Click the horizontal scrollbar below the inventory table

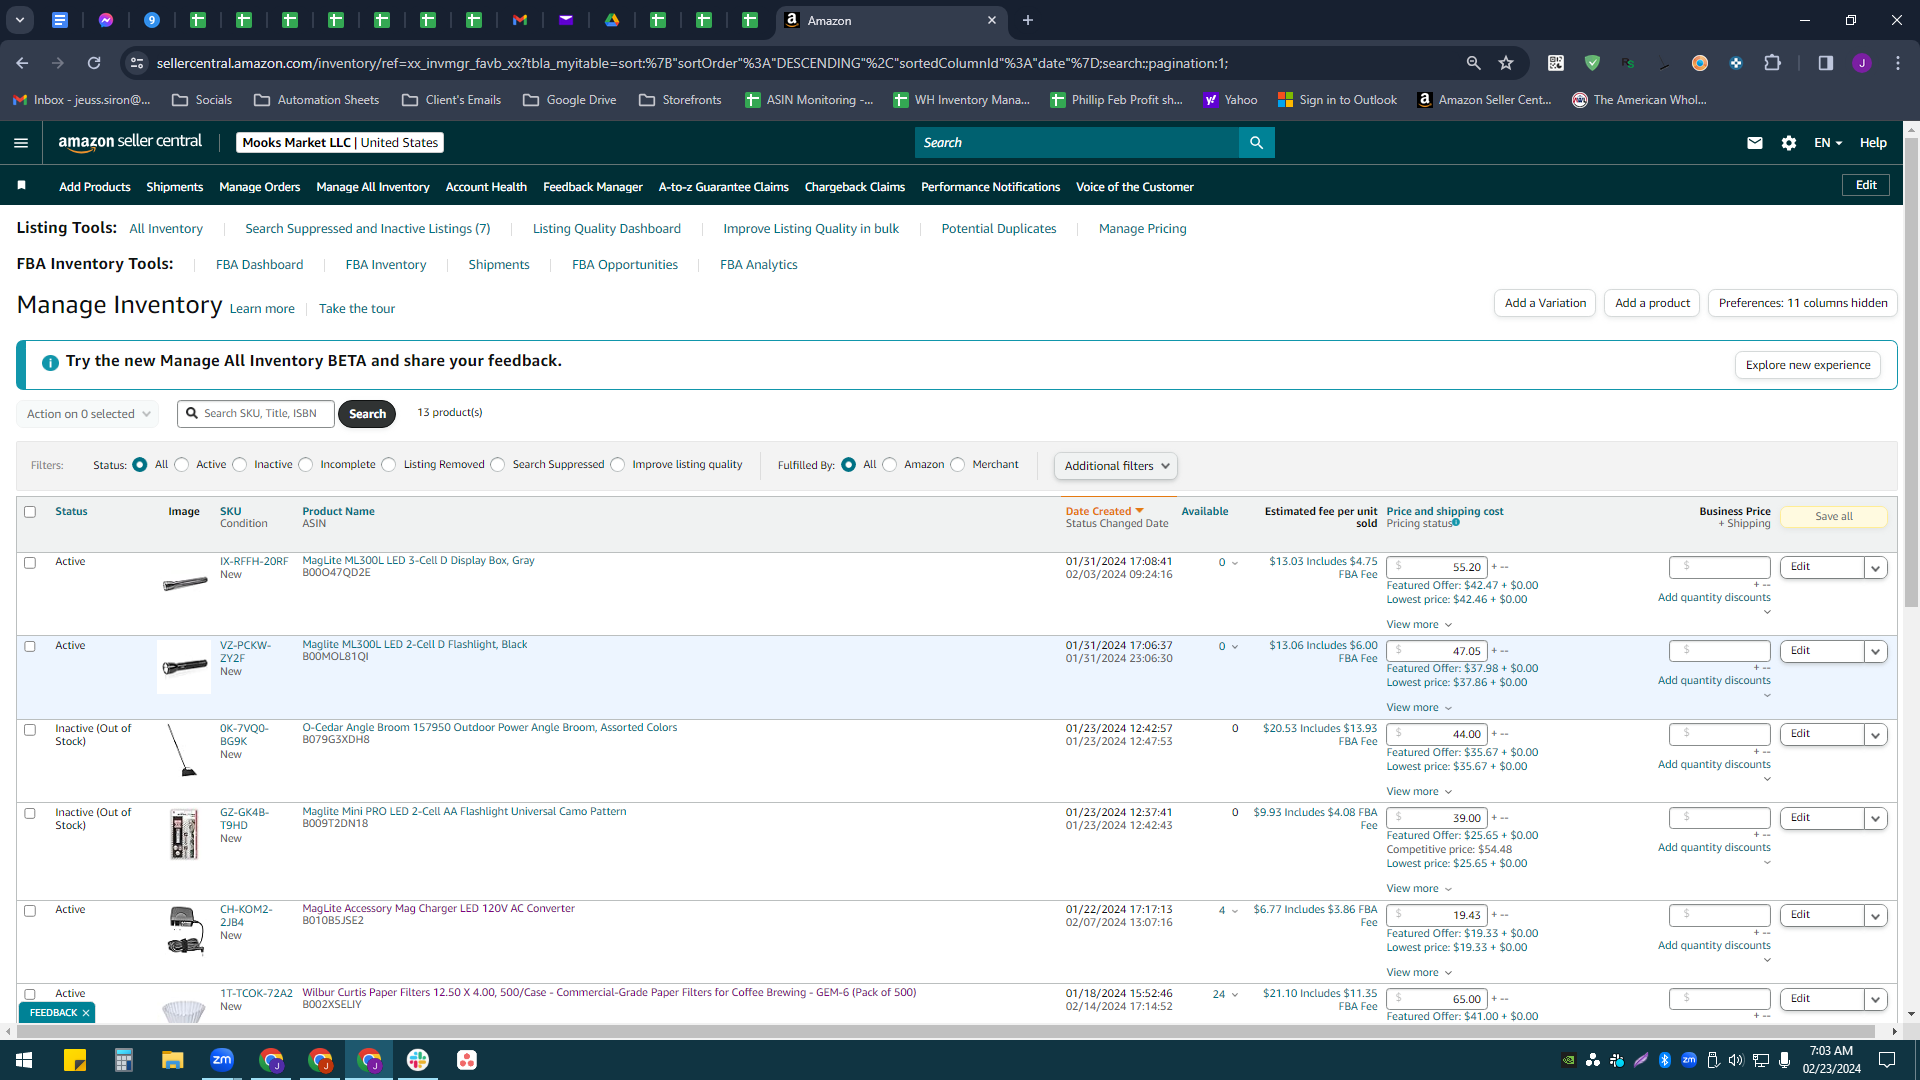(947, 1031)
